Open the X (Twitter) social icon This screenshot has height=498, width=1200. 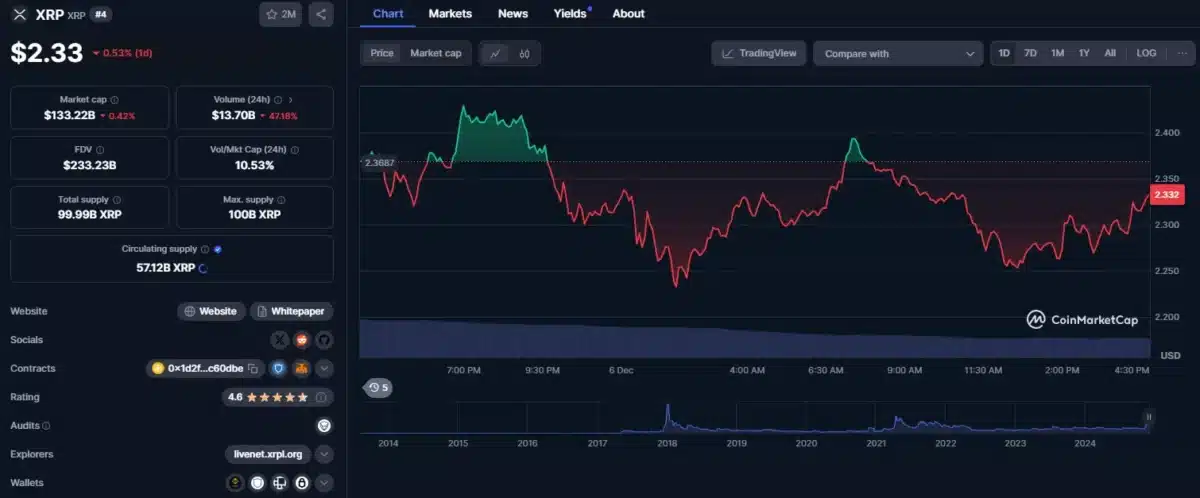(x=279, y=340)
